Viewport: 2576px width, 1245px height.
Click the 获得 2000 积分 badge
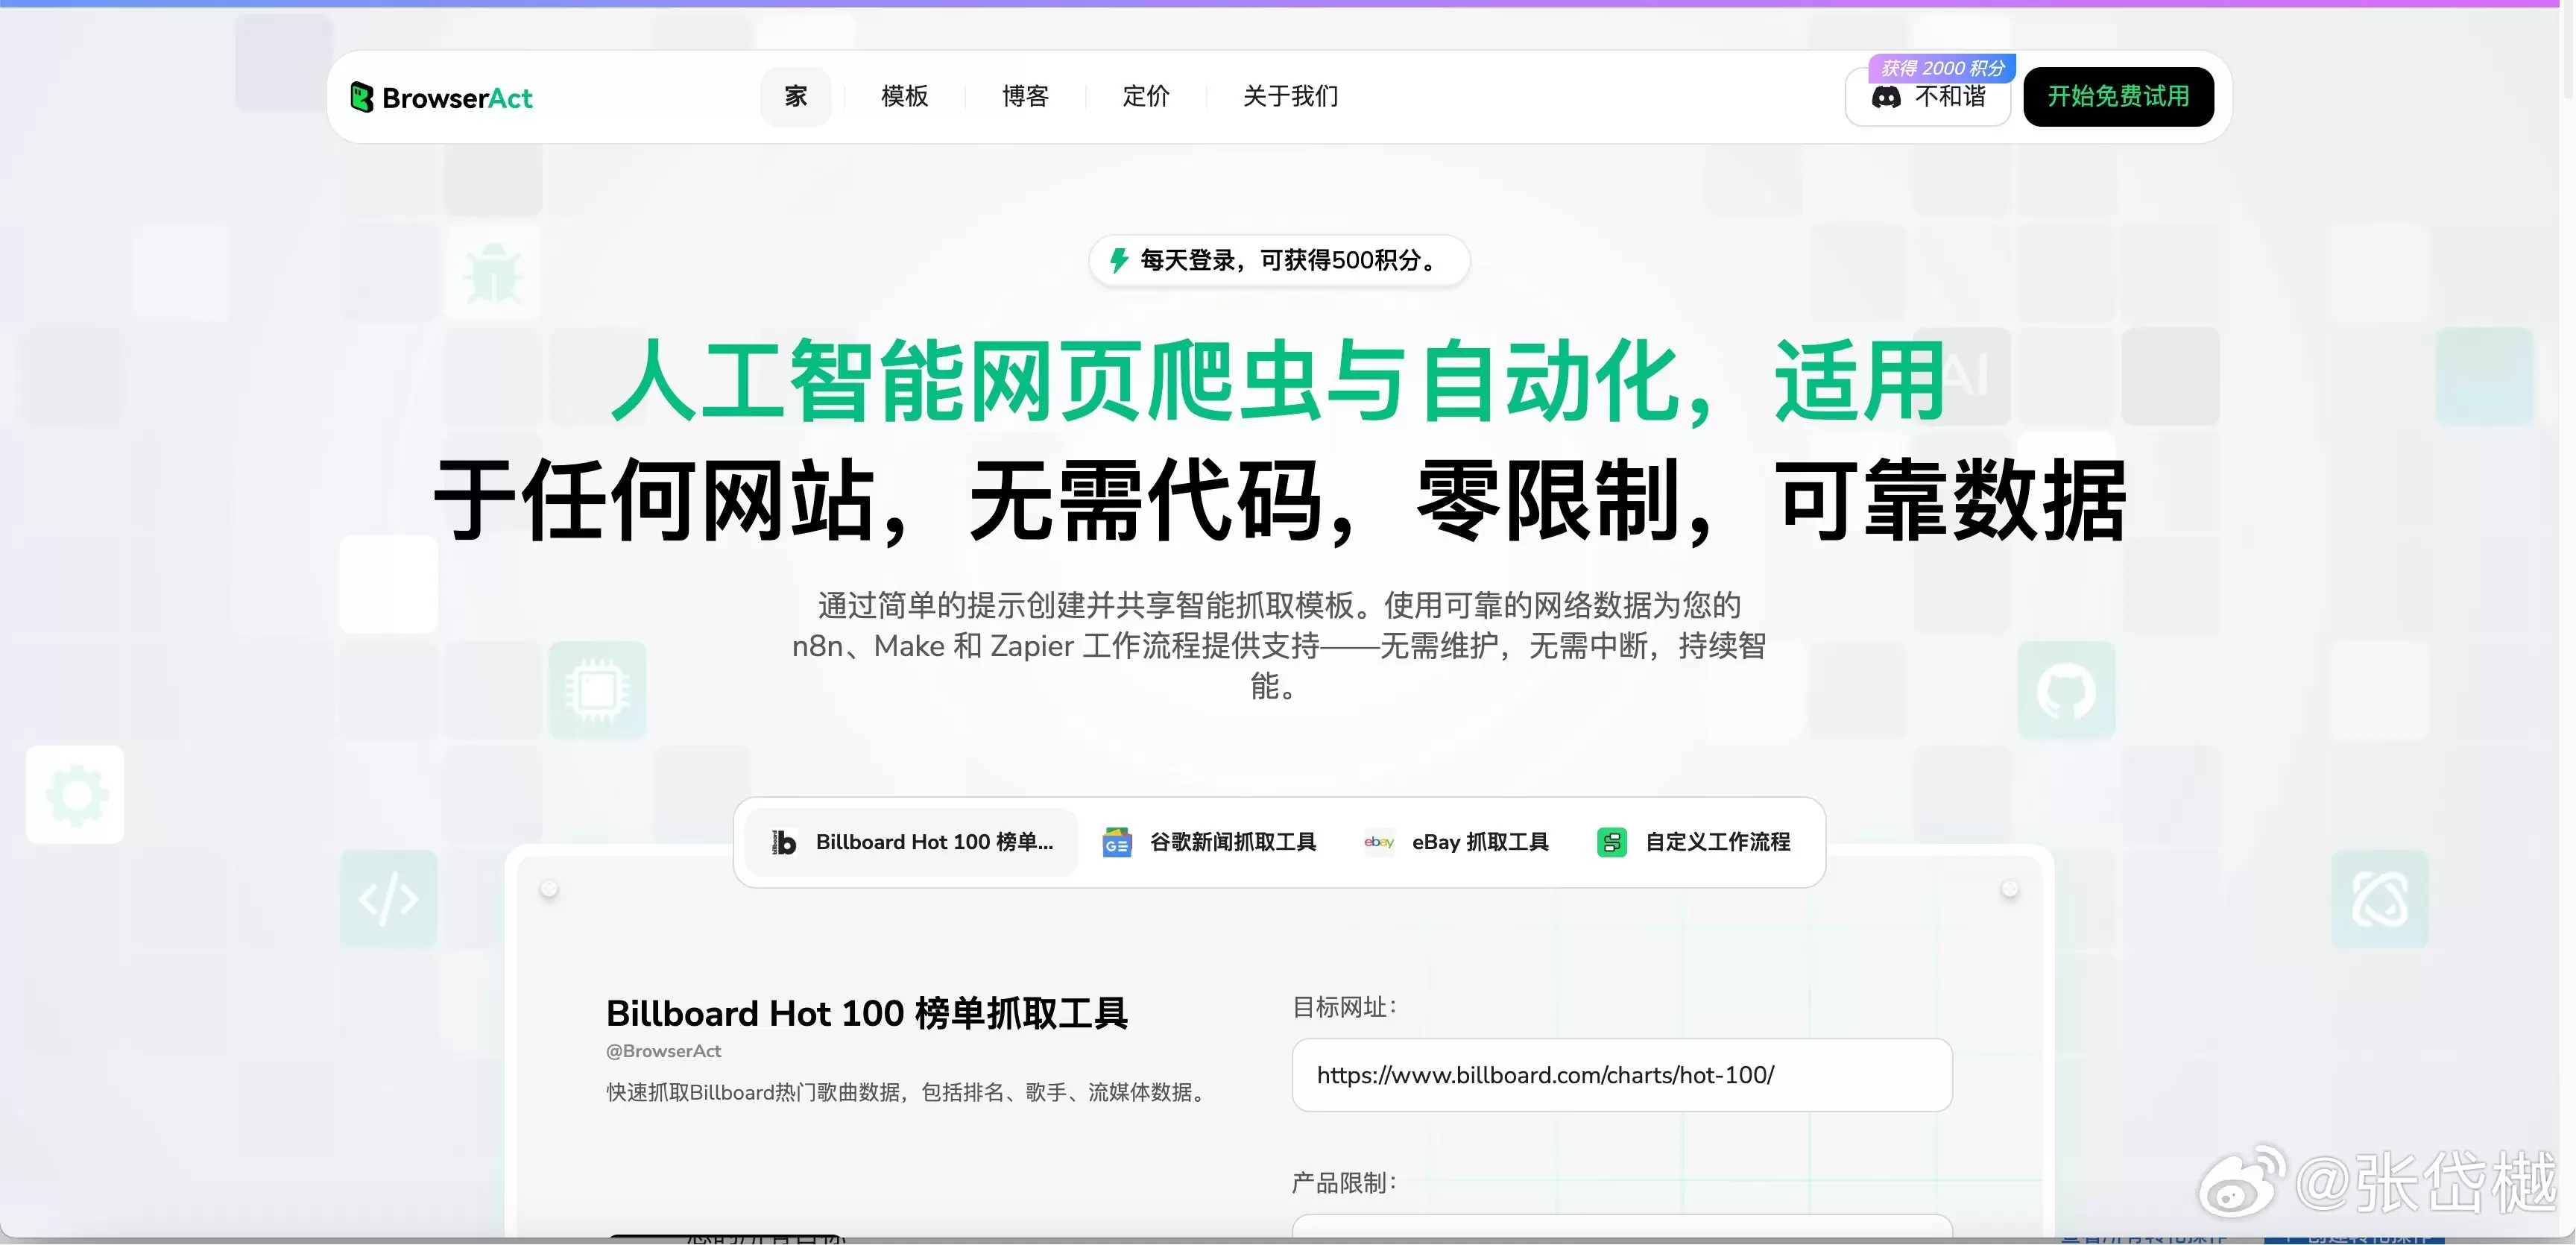point(1942,68)
